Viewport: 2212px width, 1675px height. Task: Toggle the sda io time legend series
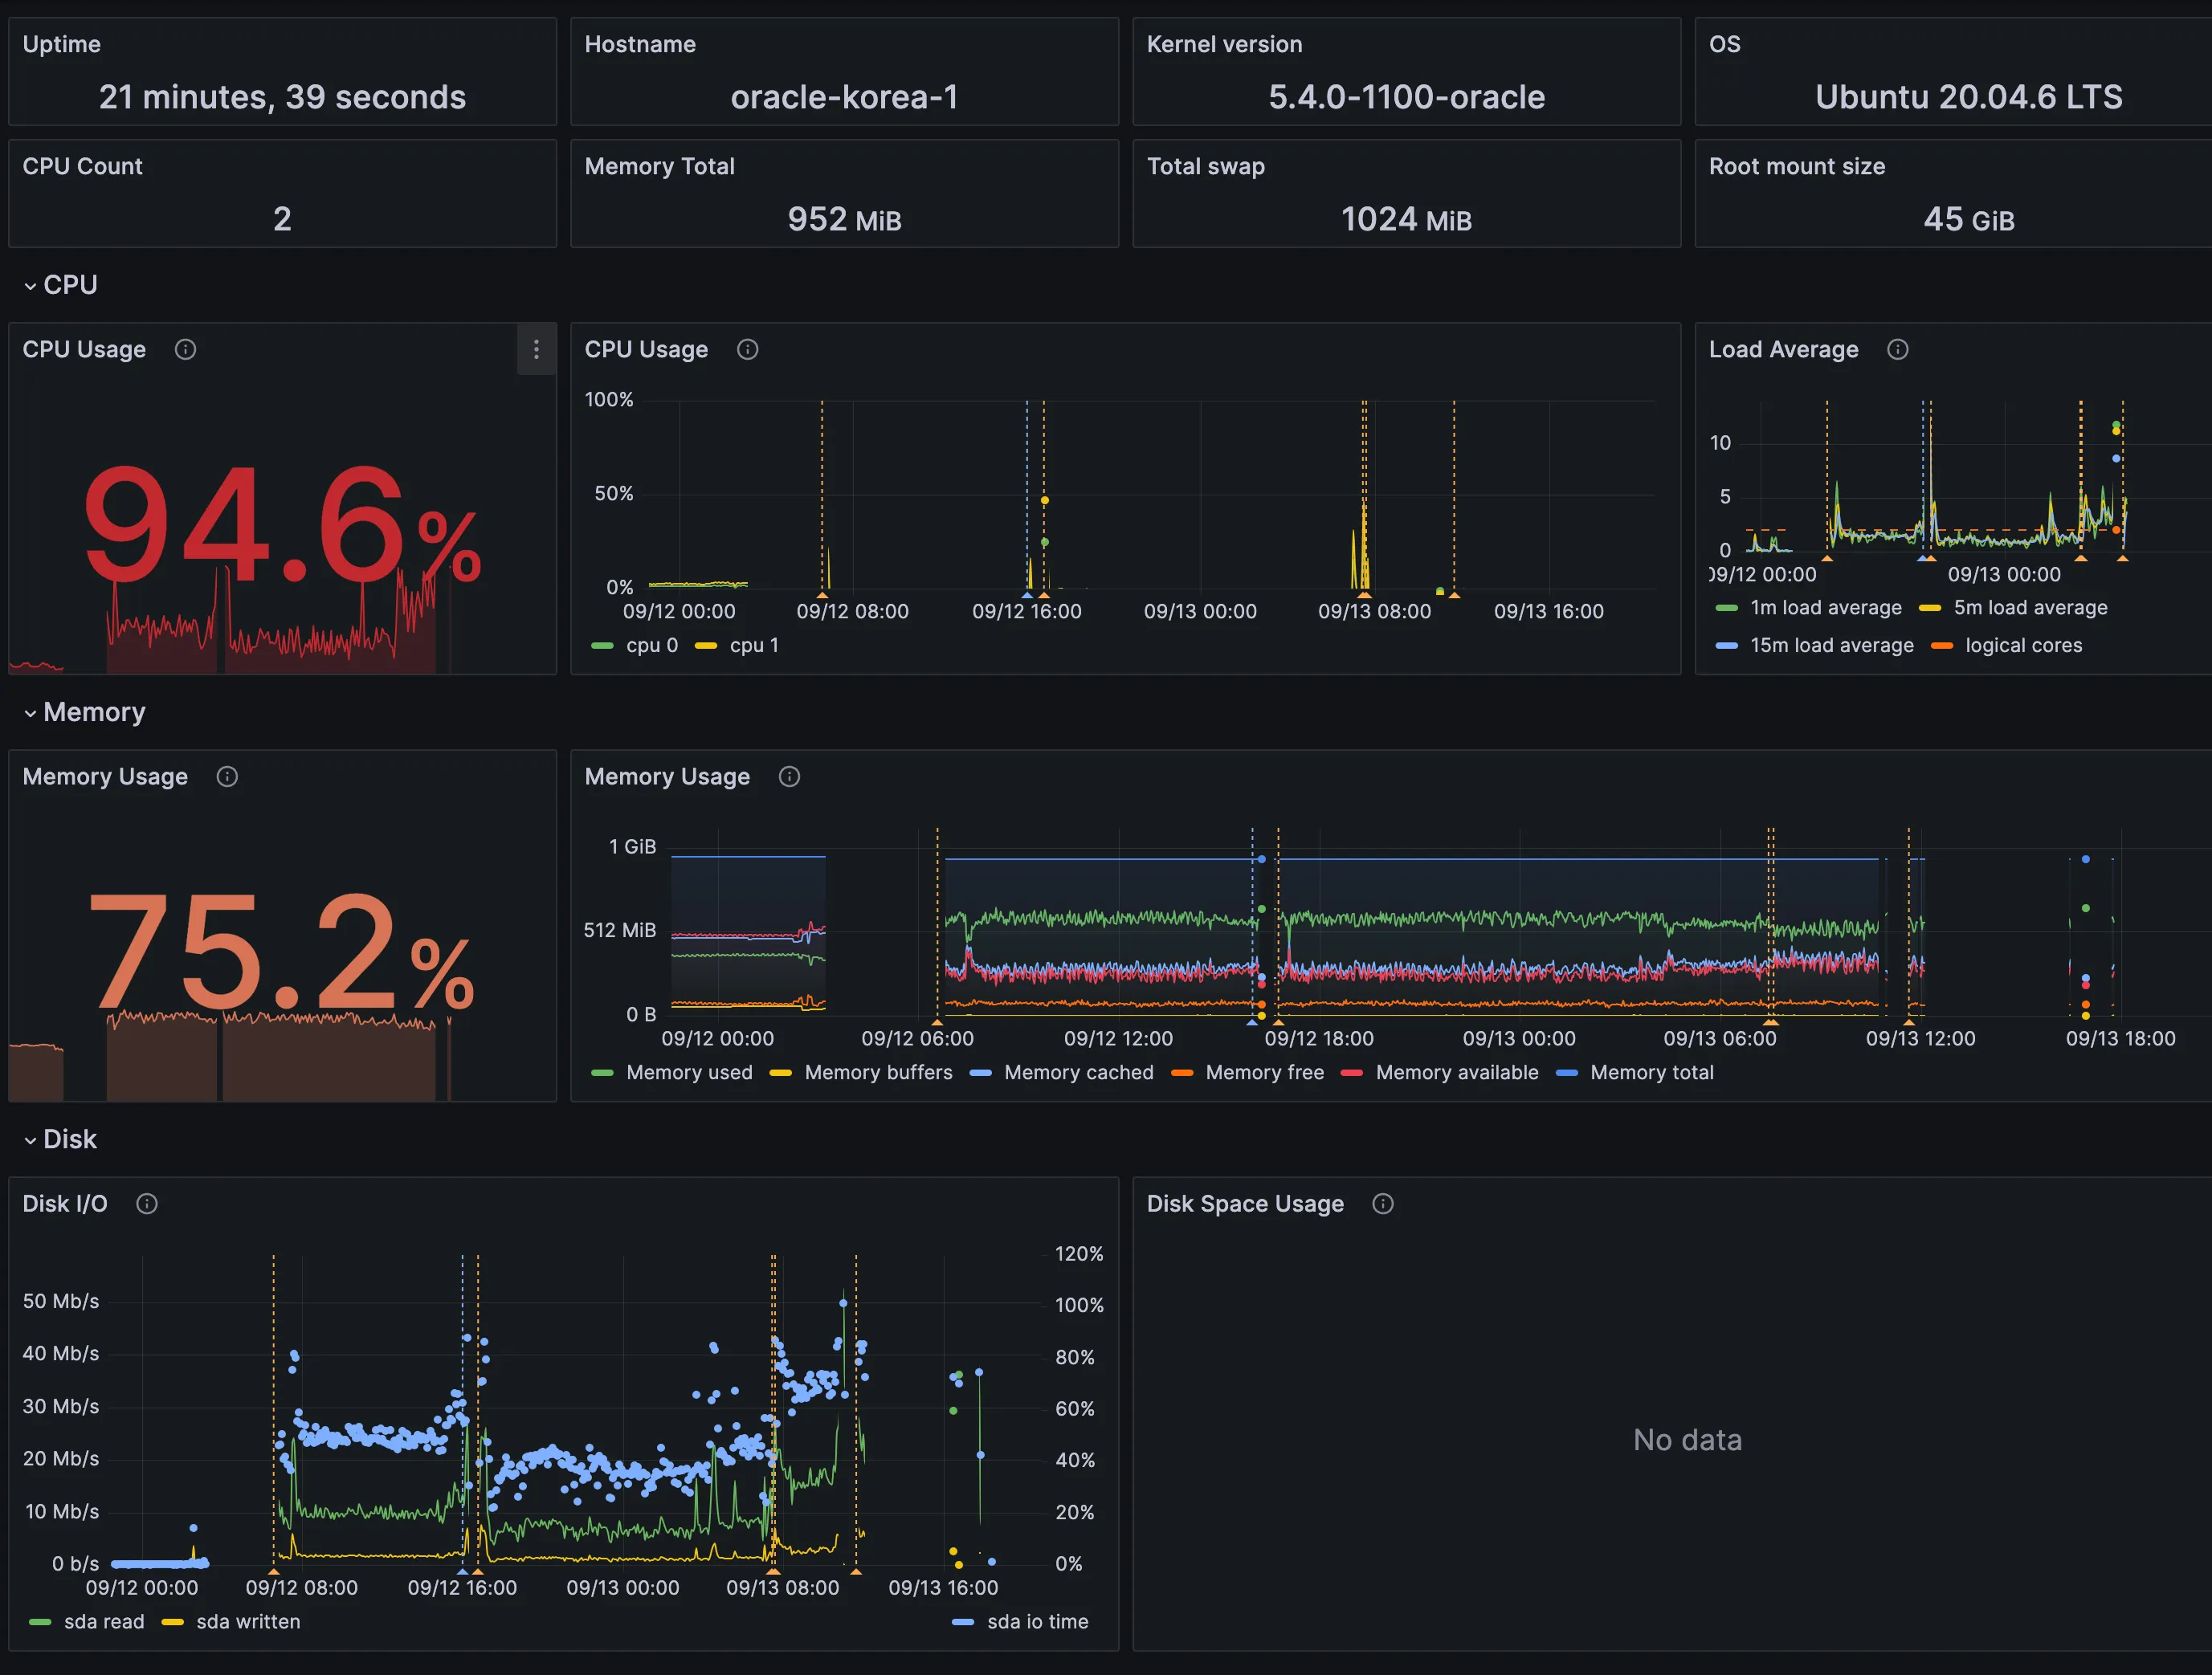(1037, 1622)
